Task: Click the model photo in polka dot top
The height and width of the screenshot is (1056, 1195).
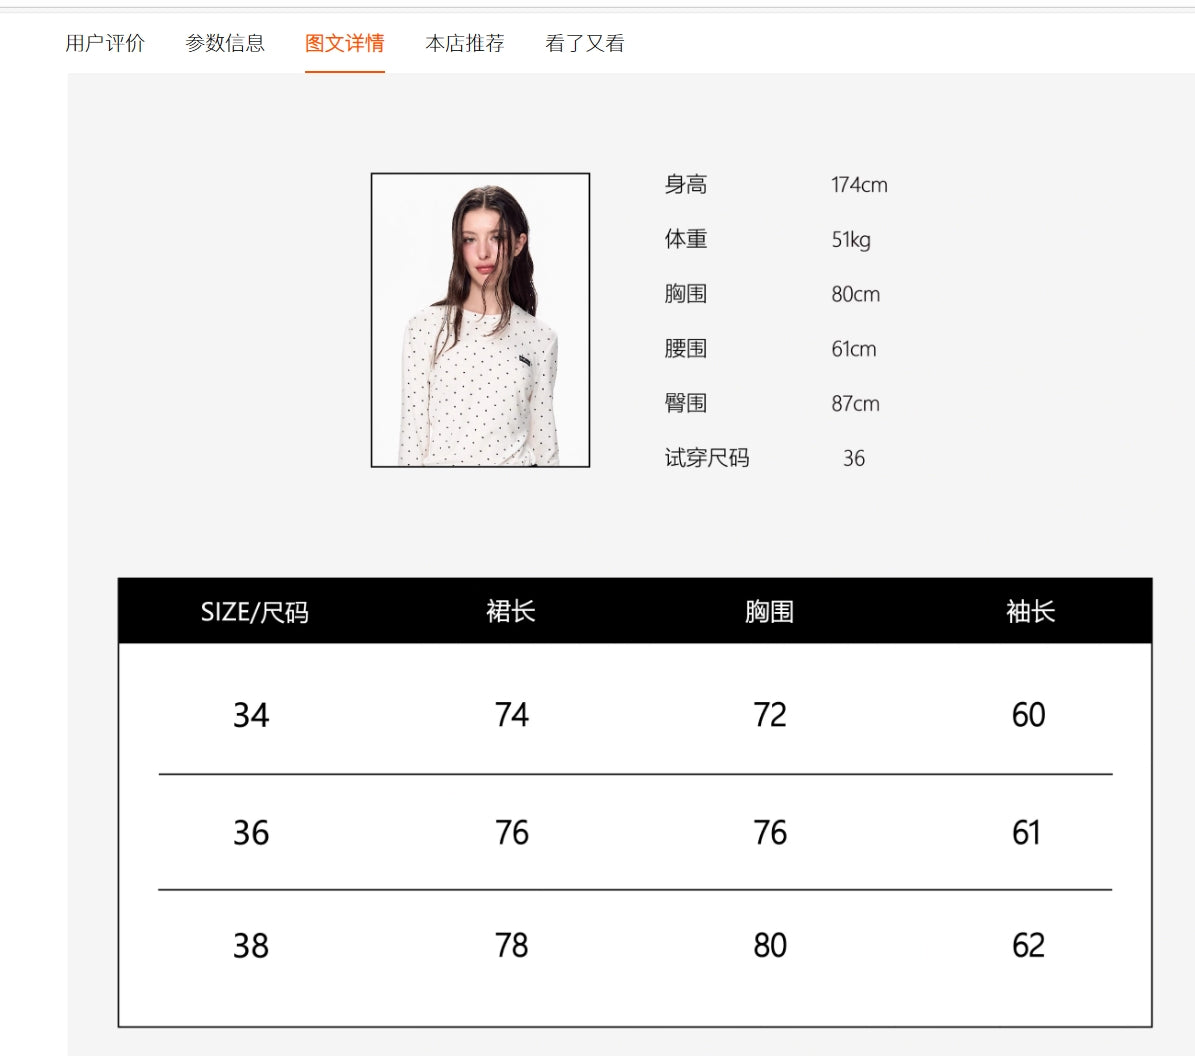Action: tap(480, 320)
